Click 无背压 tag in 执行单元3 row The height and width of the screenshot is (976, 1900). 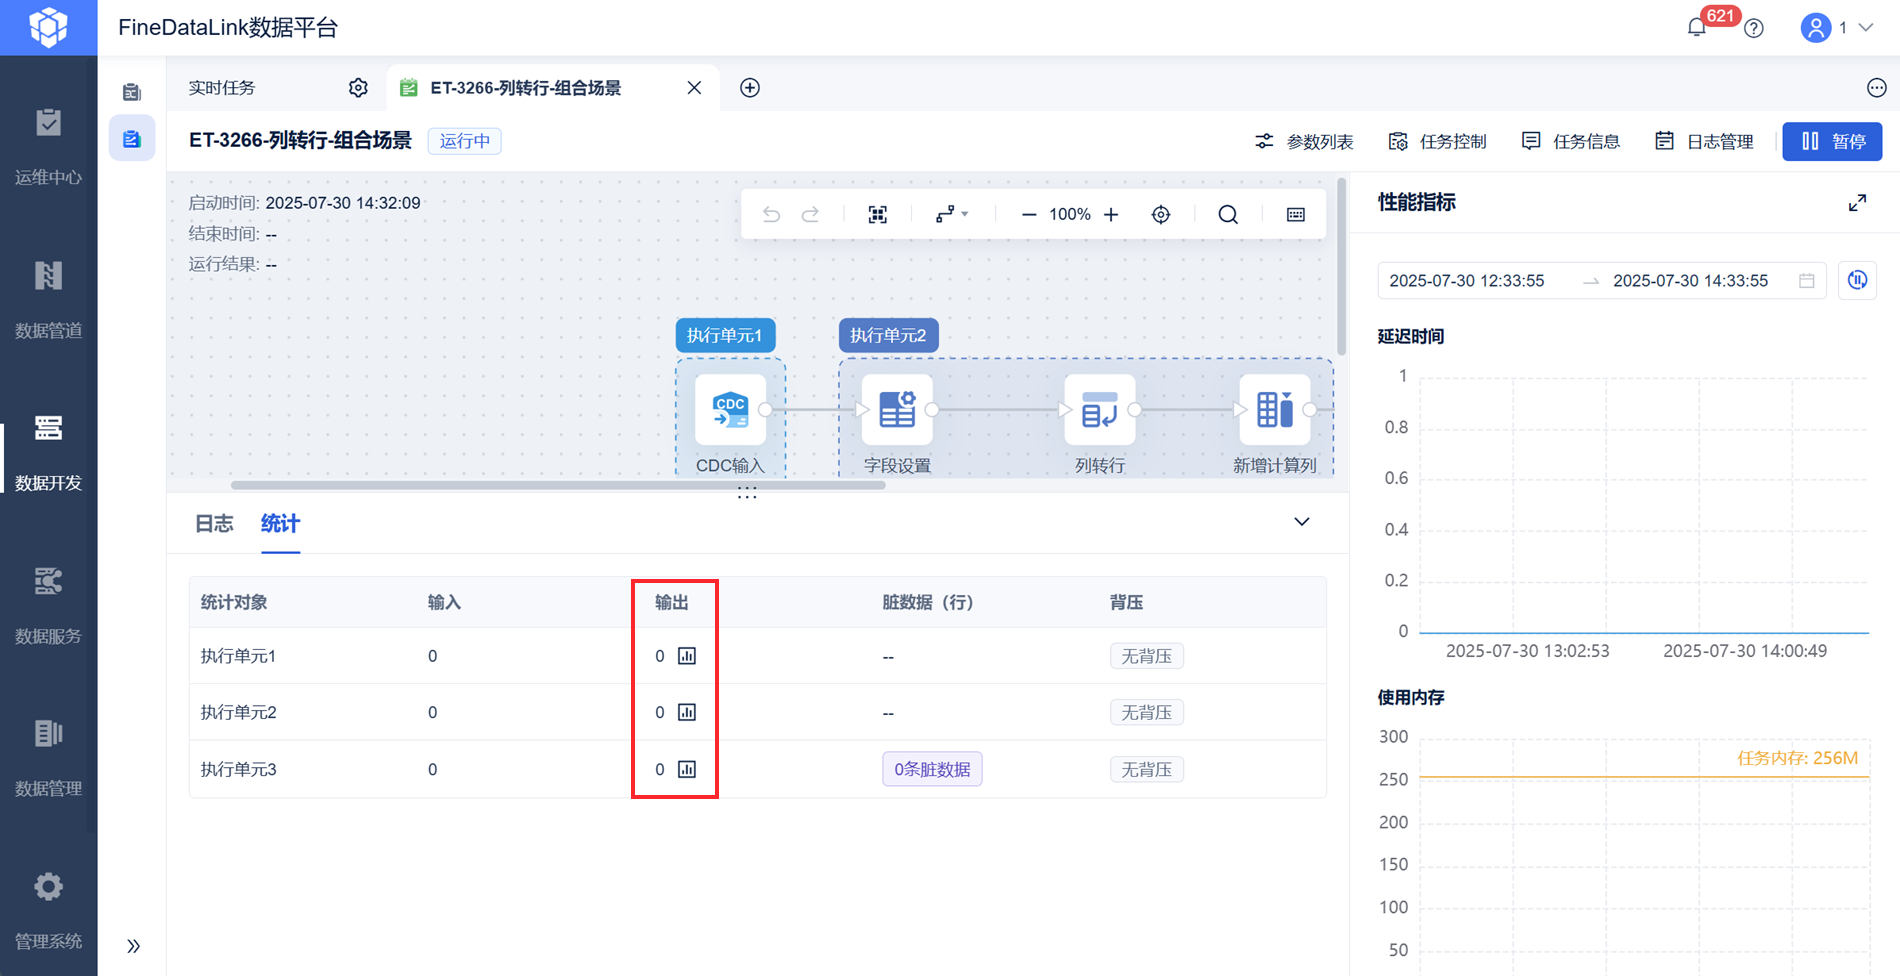coord(1147,769)
